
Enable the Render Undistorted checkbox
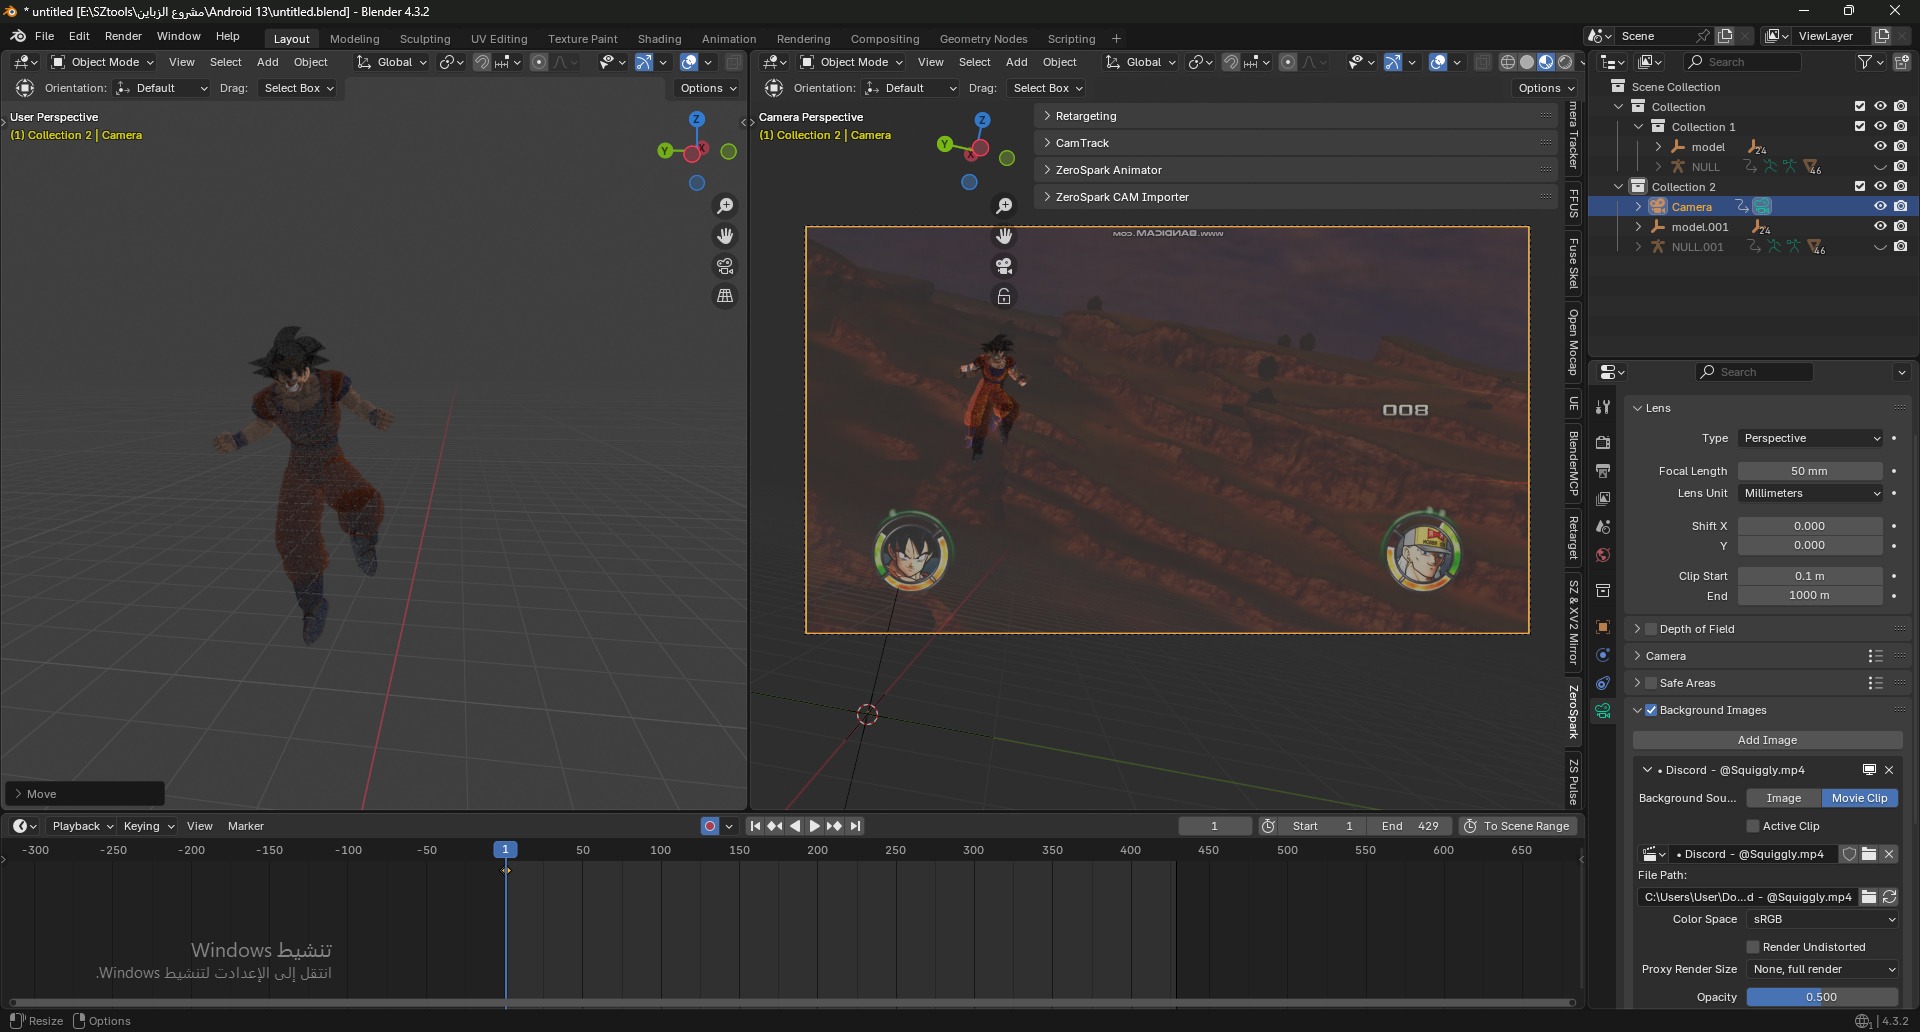tap(1753, 947)
